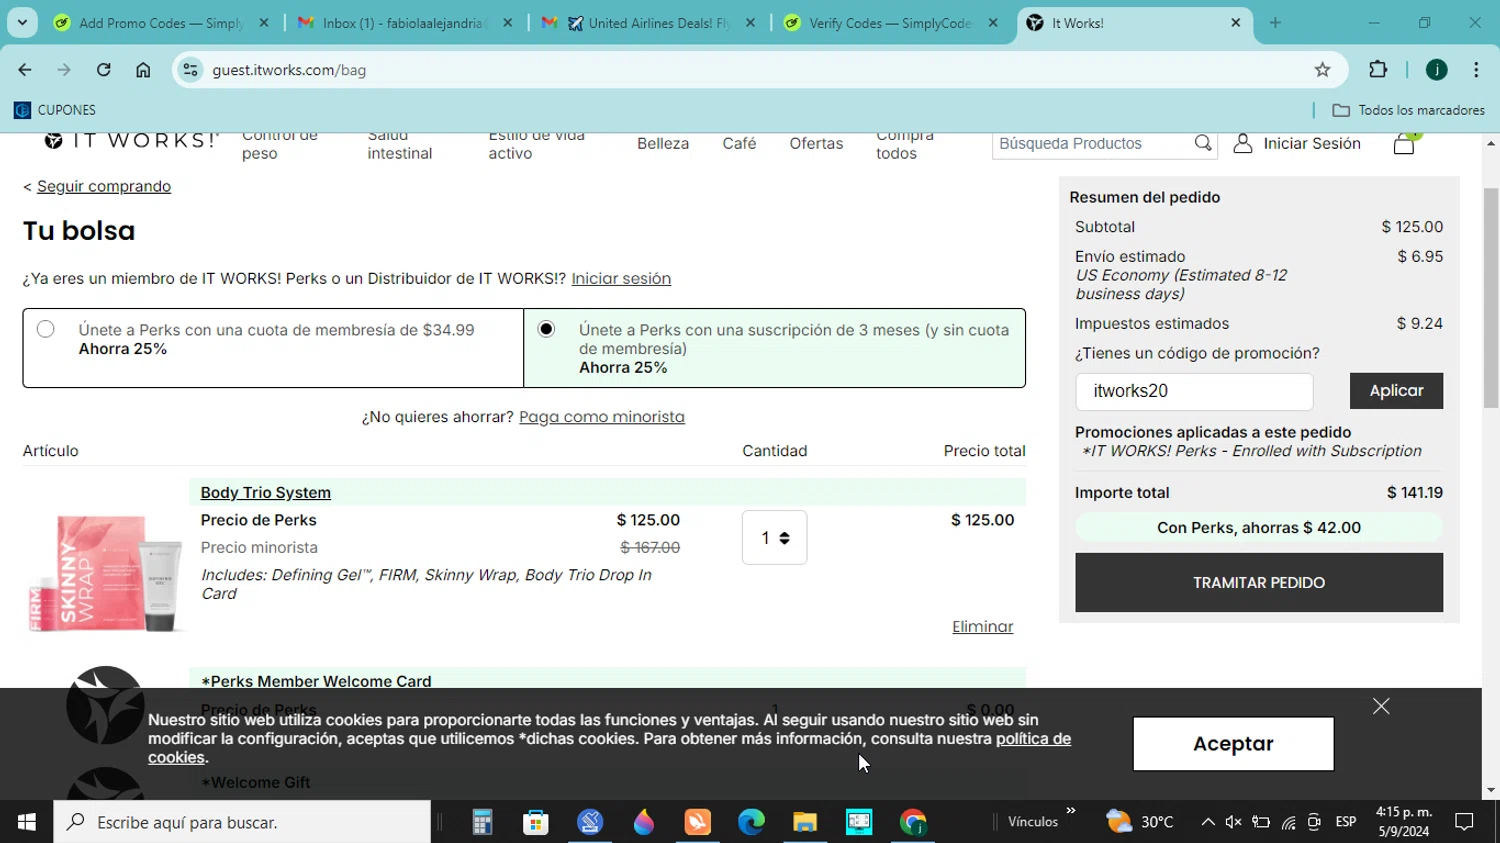Image resolution: width=1500 pixels, height=843 pixels.
Task: Switch ESP keyboard language indicator
Action: pyautogui.click(x=1346, y=822)
